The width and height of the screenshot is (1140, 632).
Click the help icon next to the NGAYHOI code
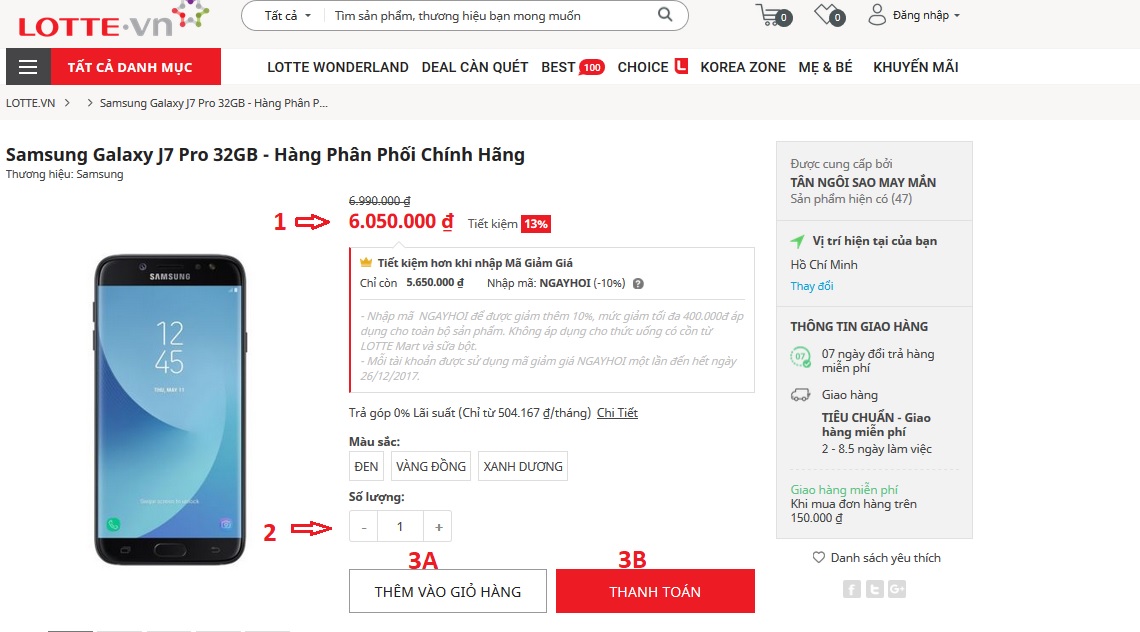(637, 283)
